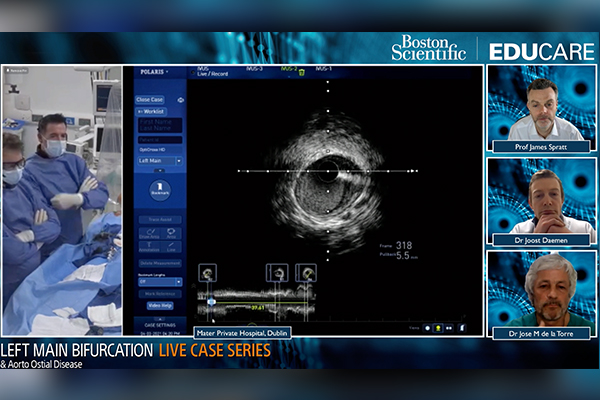This screenshot has height=400, width=600.
Task: Open the Video Help button
Action: point(158,305)
